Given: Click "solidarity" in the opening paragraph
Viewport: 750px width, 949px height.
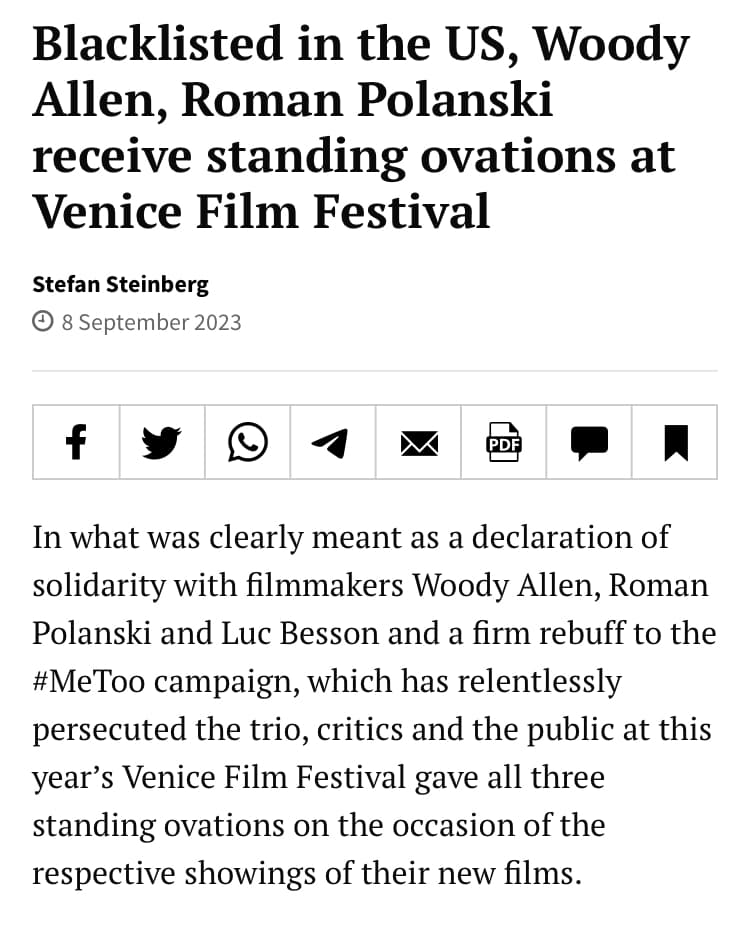Looking at the screenshot, I should [99, 586].
